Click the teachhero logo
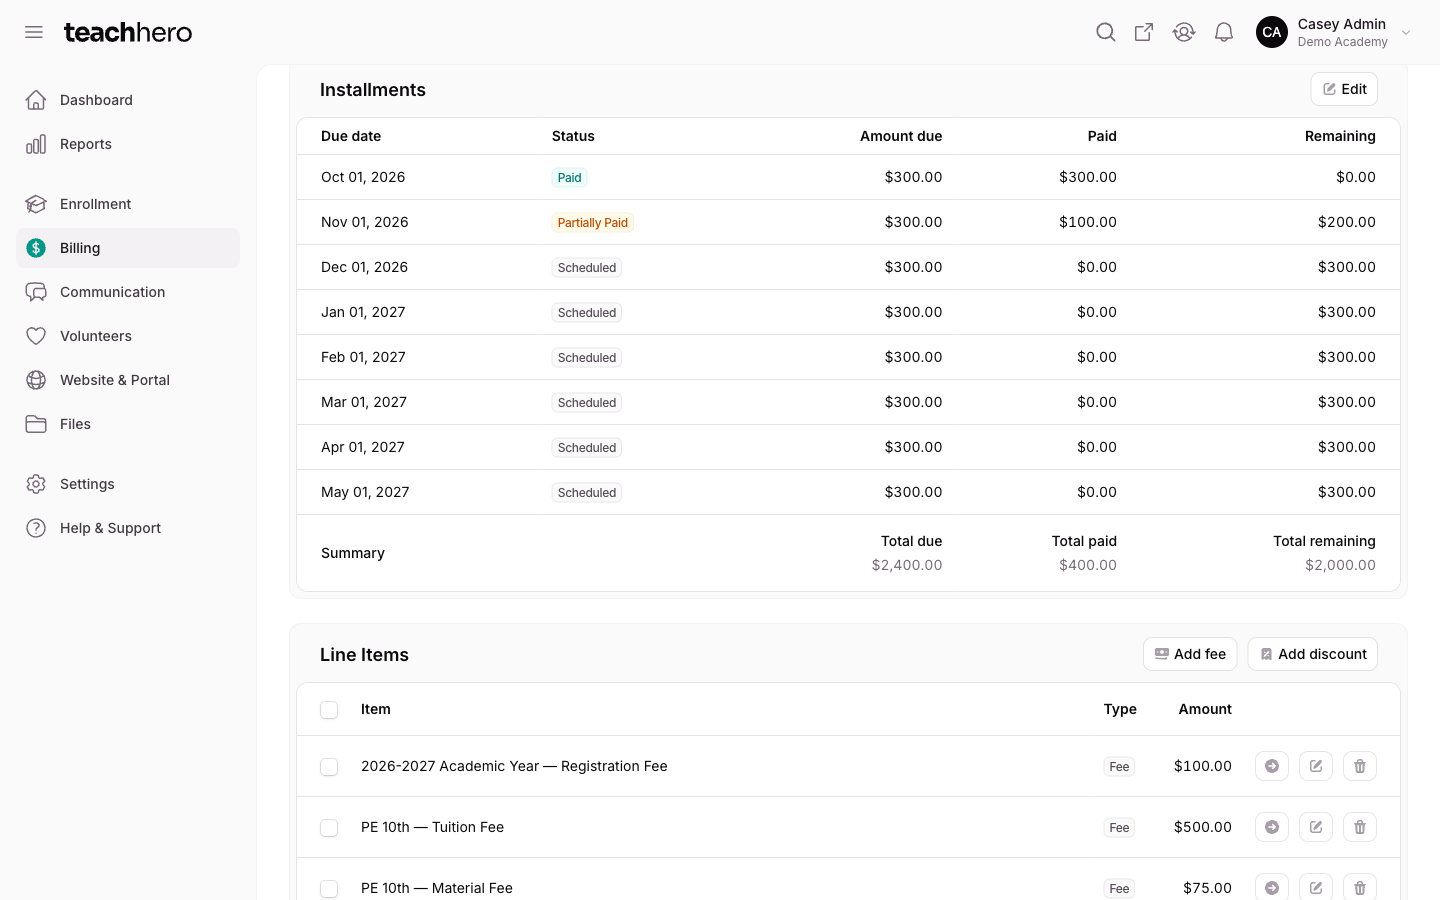 click(128, 32)
